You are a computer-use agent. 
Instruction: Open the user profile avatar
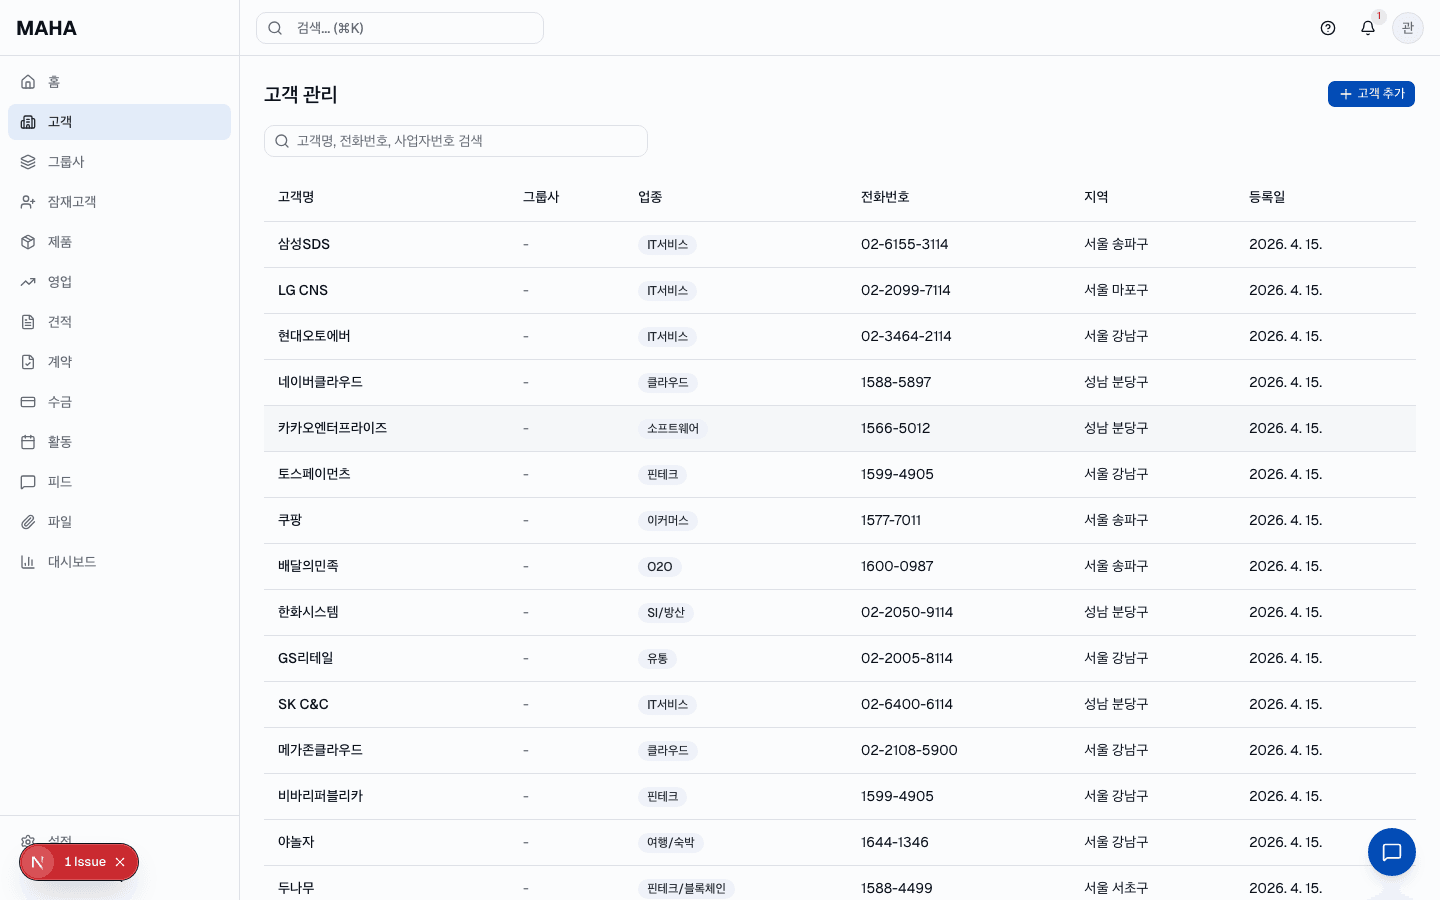pos(1408,28)
